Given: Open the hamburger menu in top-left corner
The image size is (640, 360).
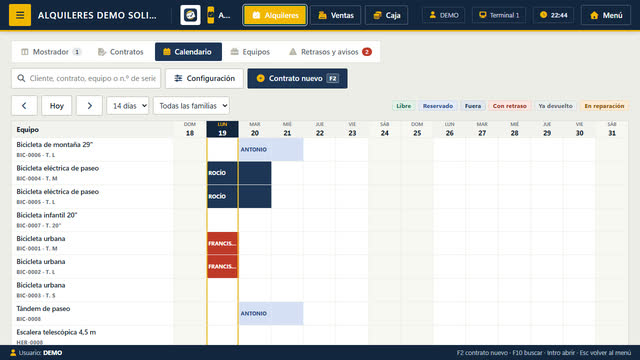Looking at the screenshot, I should [x=20, y=15].
